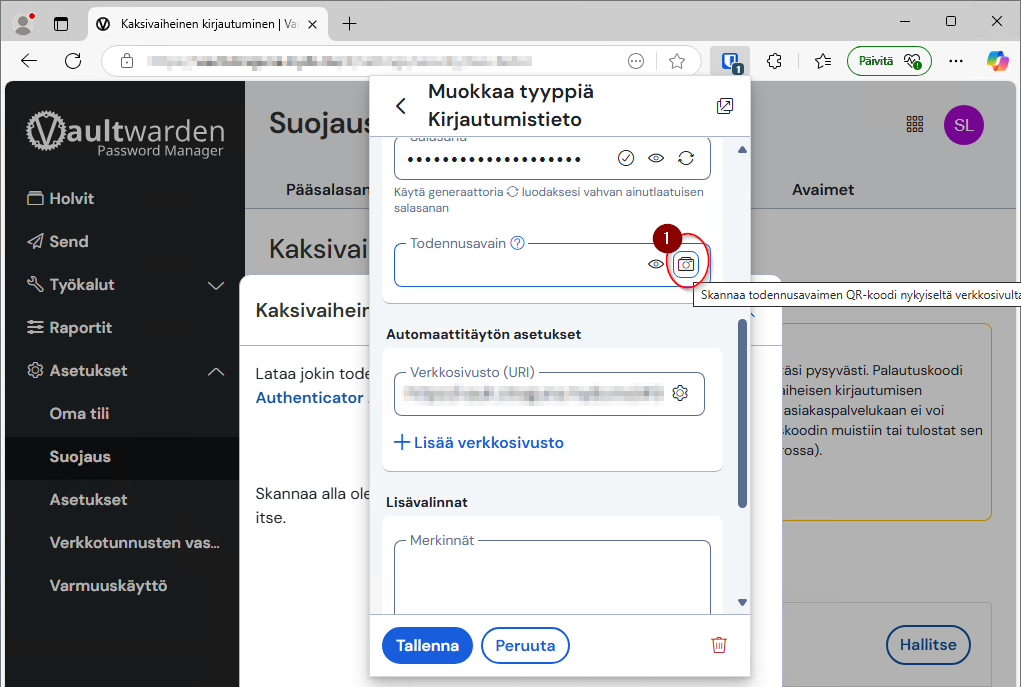
Task: Open URI match settings gear
Action: coord(680,393)
